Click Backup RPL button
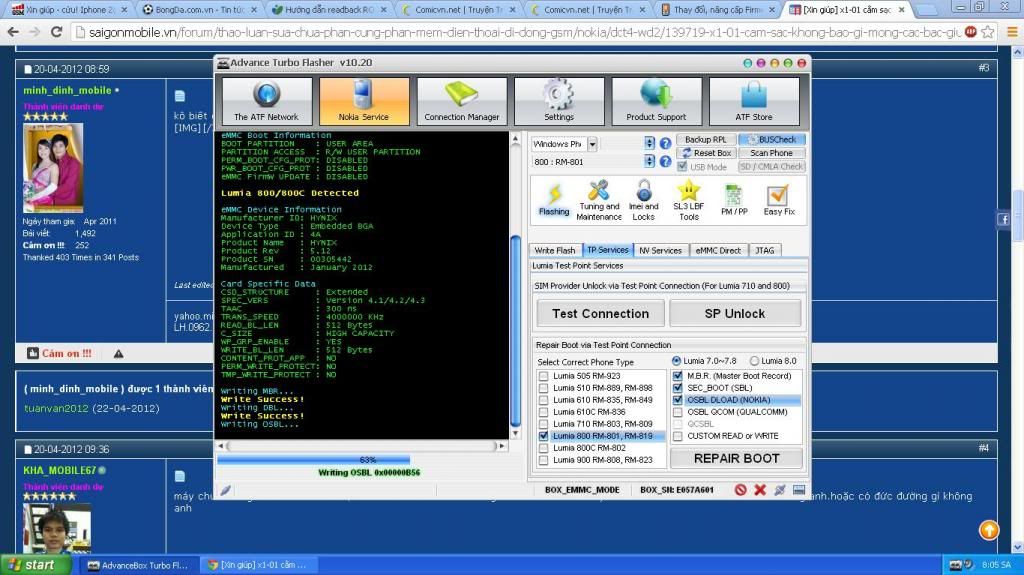Viewport: 1024px width, 575px height. pos(705,139)
